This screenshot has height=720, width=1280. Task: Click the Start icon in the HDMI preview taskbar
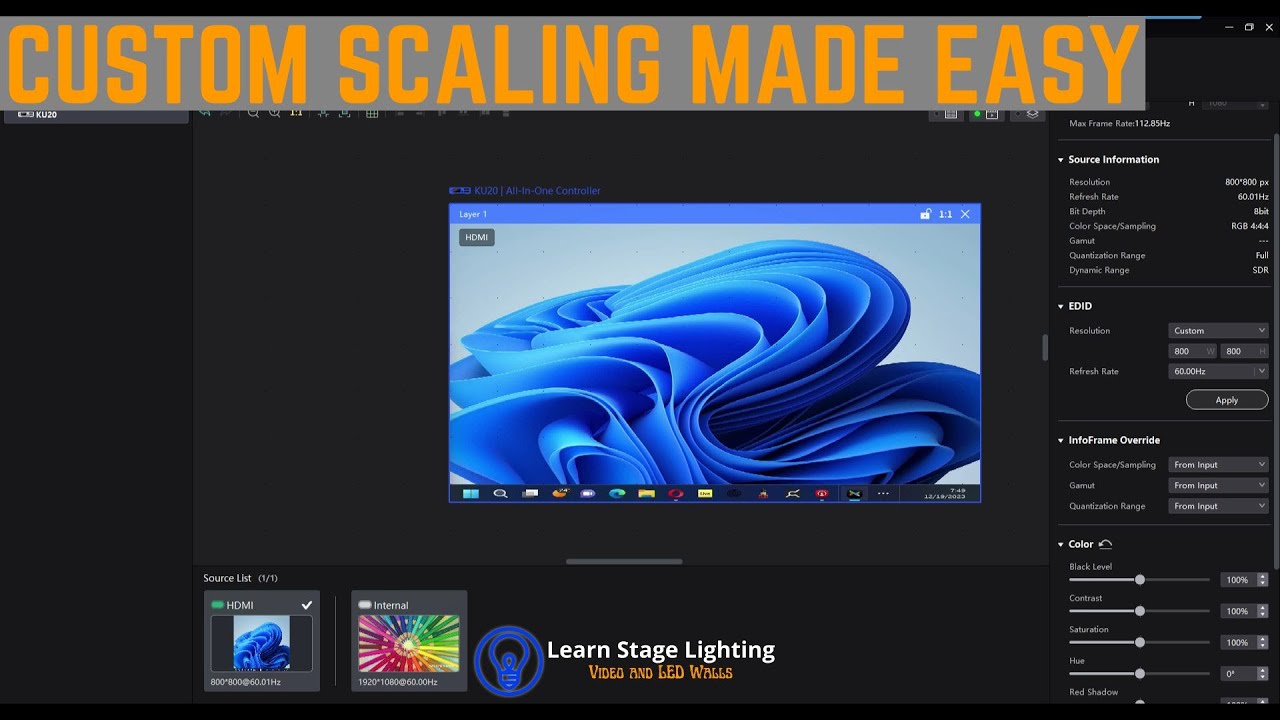[470, 493]
